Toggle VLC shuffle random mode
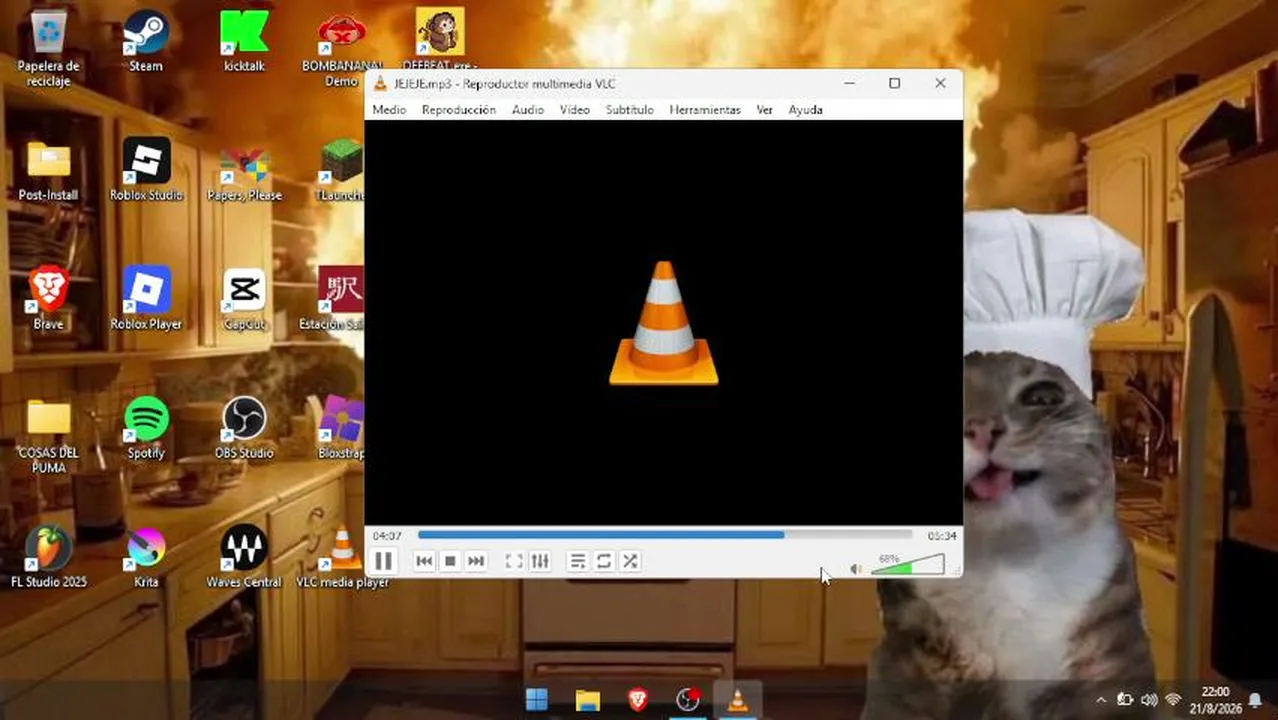Screen dimensions: 1278x720 pos(630,561)
